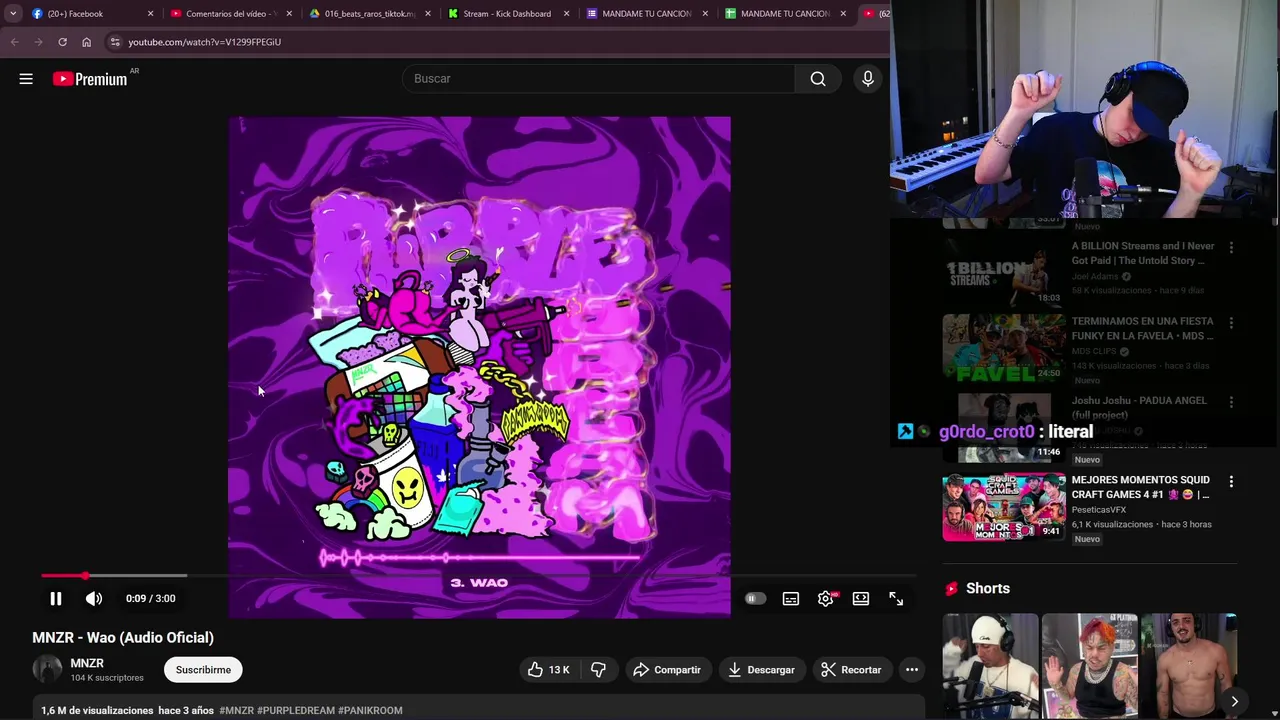
Task: Subscribe to MNZR with Suscribirme button
Action: click(x=203, y=670)
